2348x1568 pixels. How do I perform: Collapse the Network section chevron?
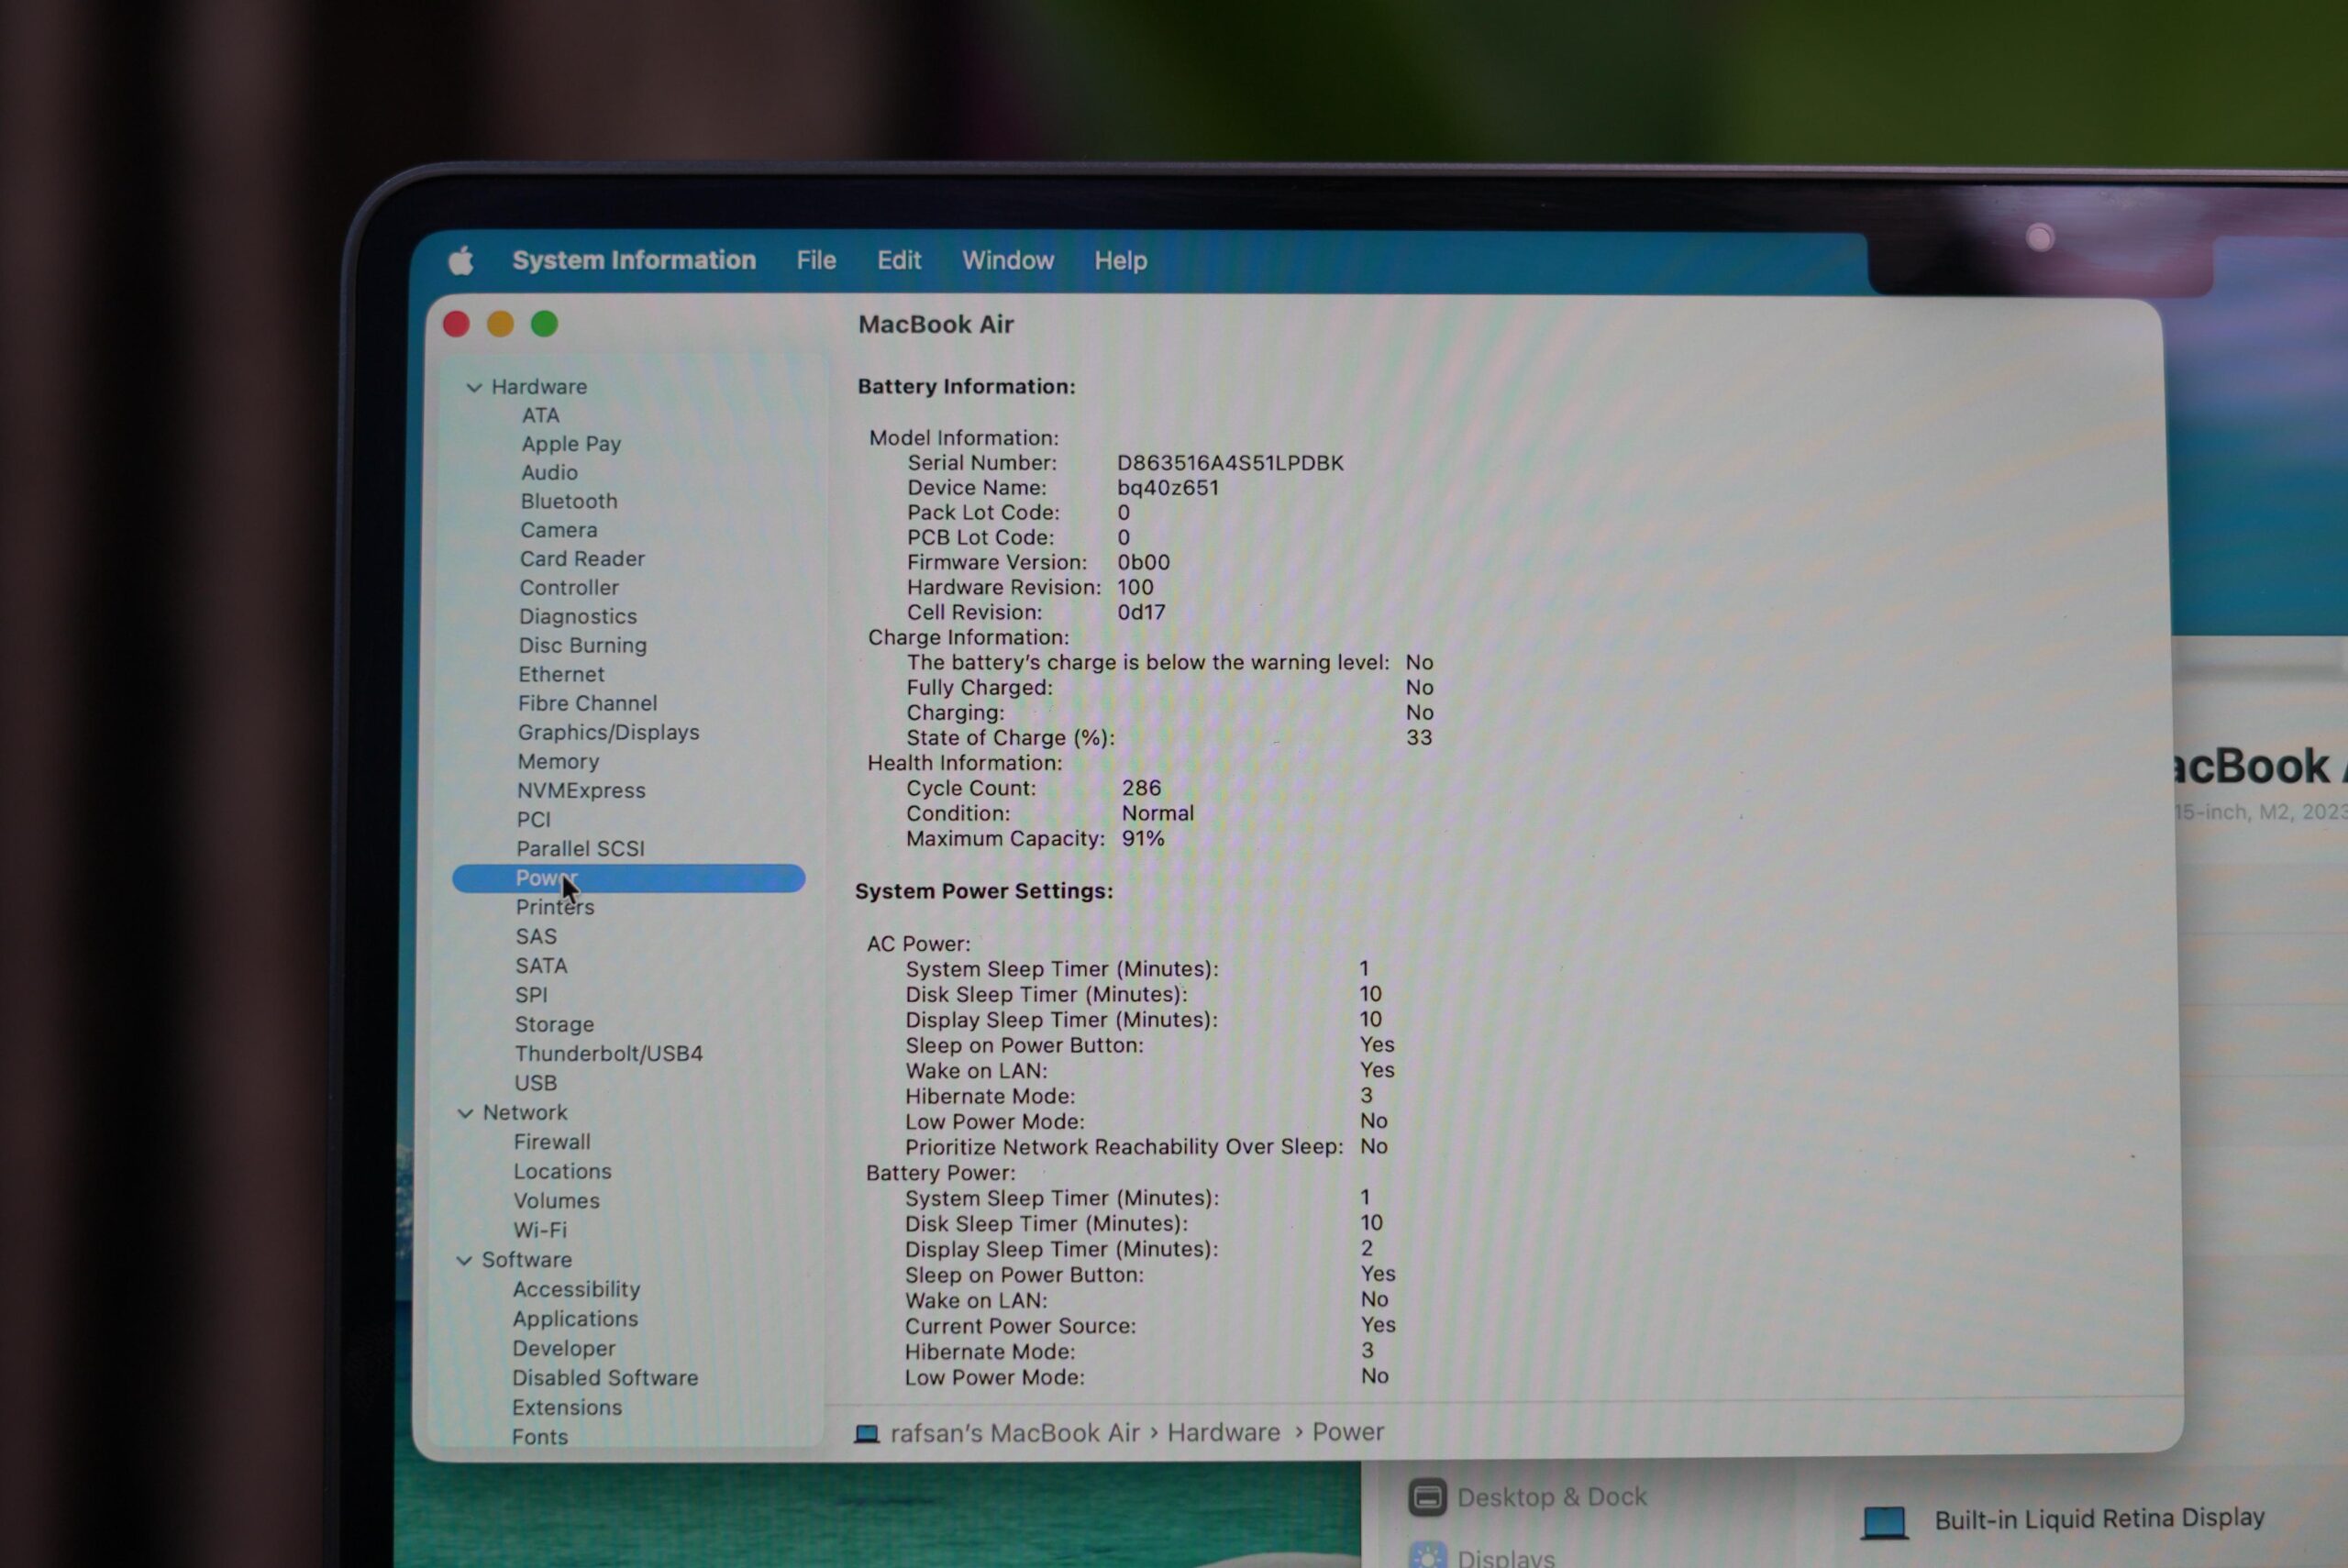[x=465, y=1113]
